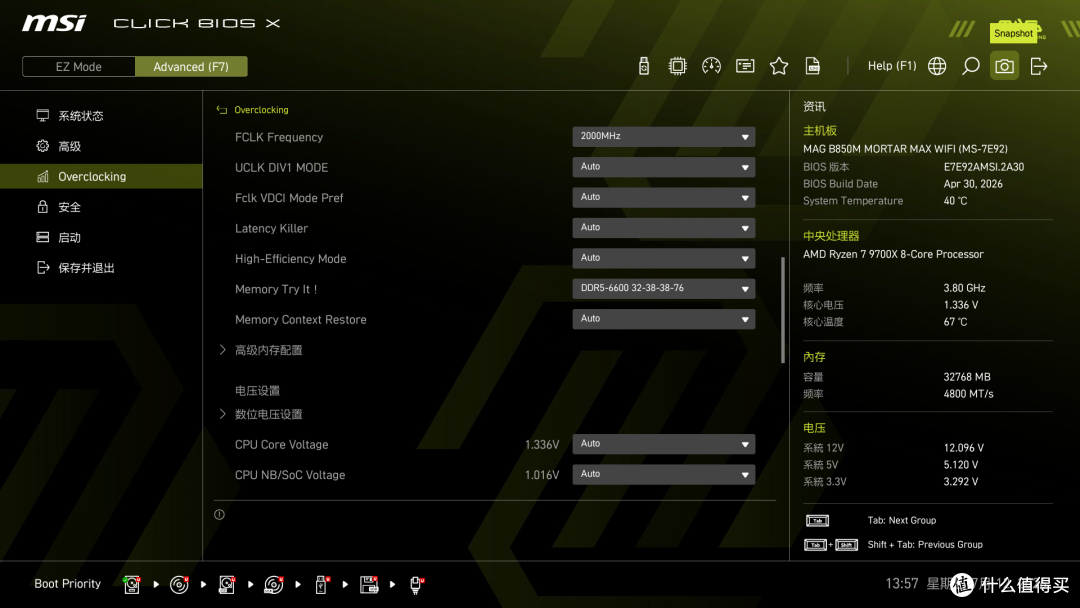1080x608 pixels.
Task: Select first hard disk boot device icon
Action: pos(132,585)
